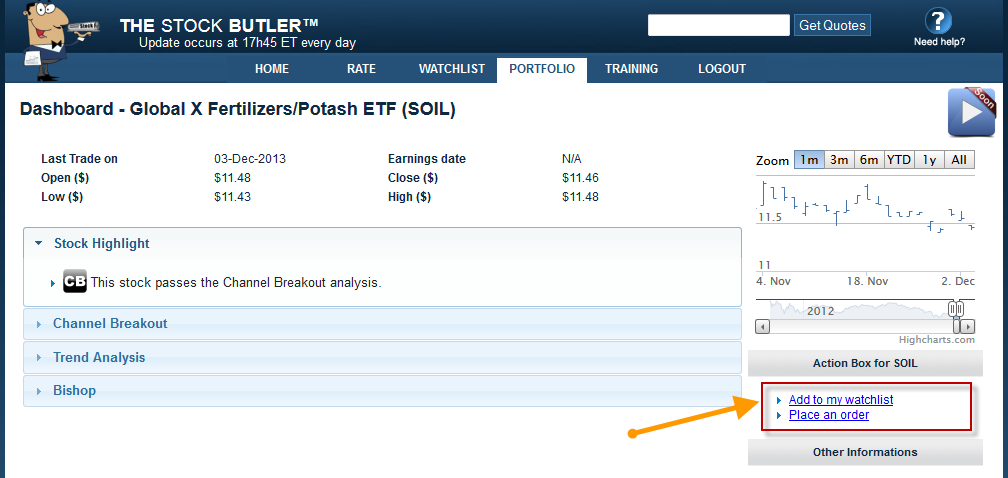Set chart zoom to 6m
Screen dimensions: 1008x478
868,160
